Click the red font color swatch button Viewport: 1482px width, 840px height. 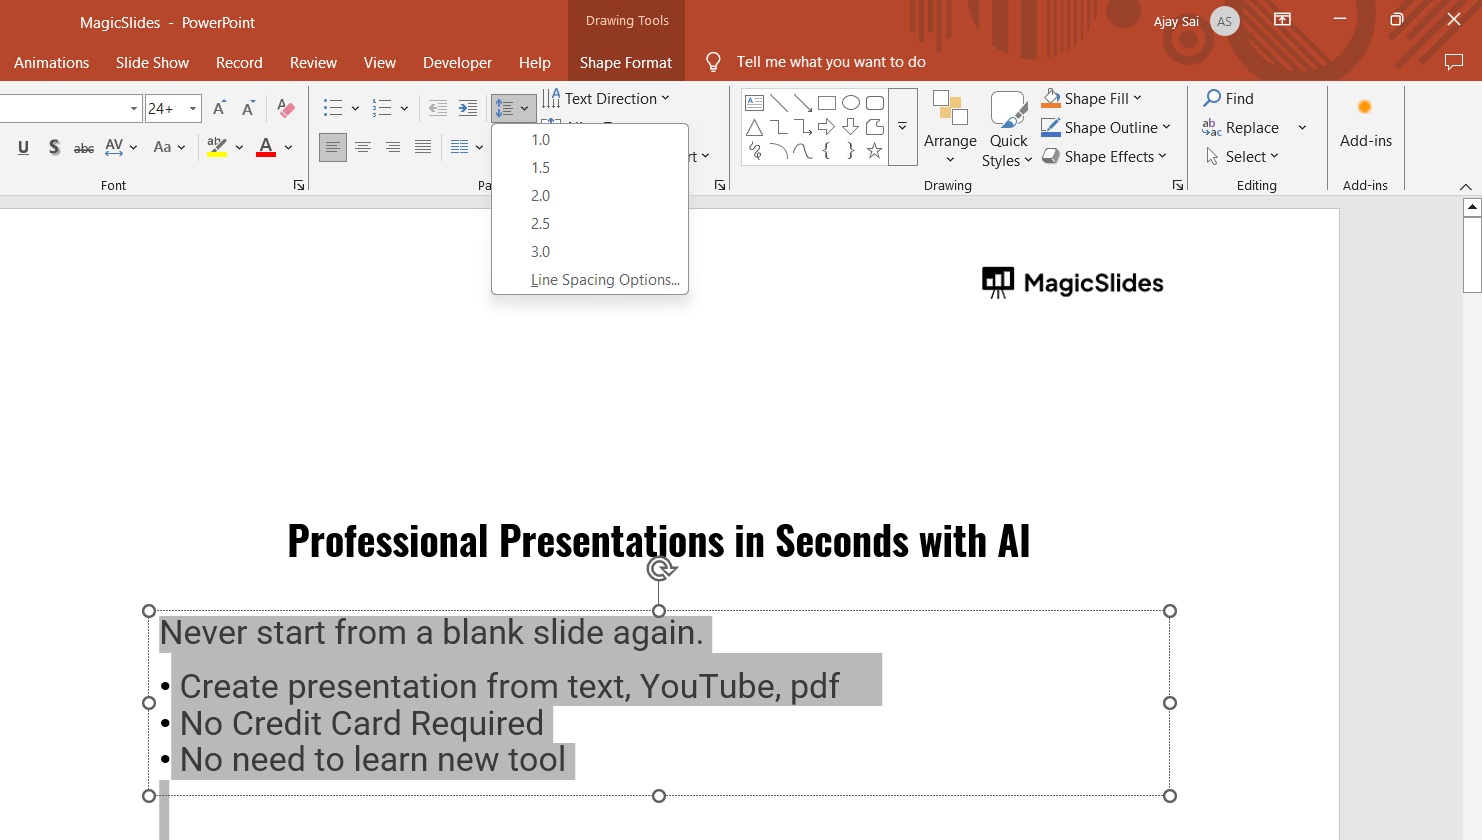coord(266,147)
